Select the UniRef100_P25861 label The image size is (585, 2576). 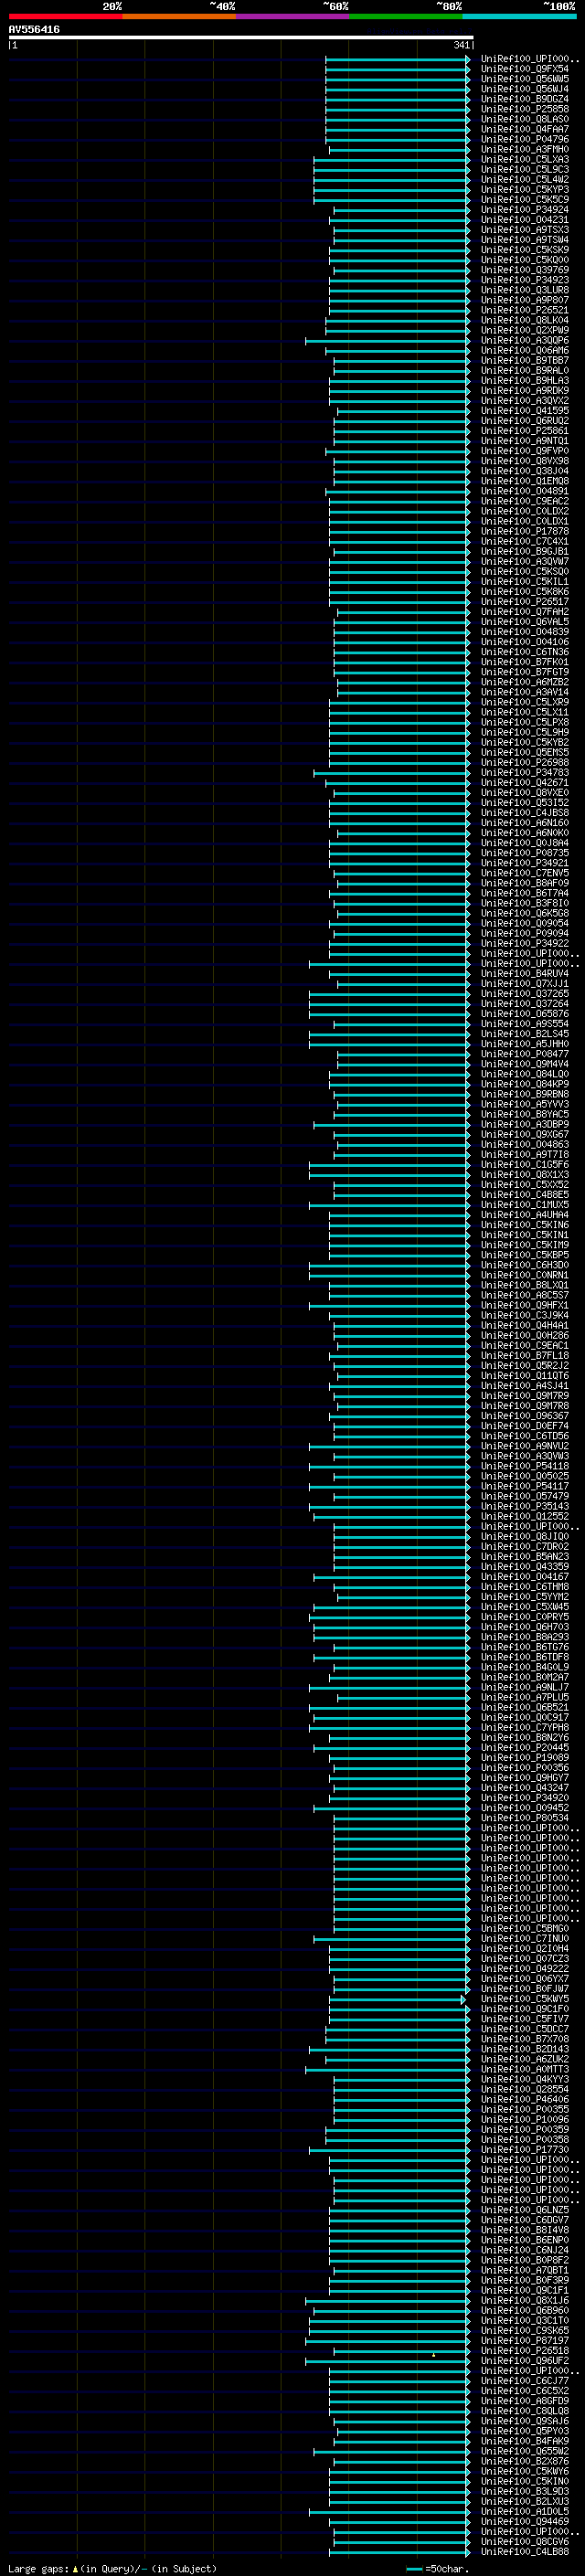525,431
